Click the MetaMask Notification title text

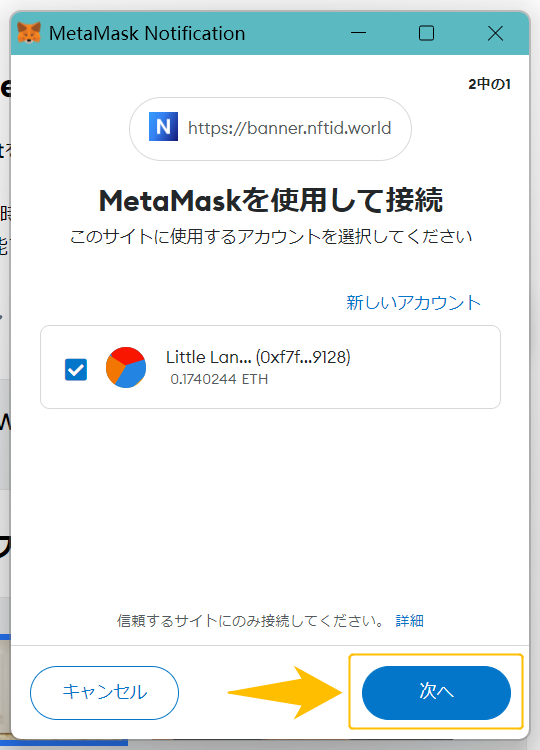pos(147,33)
